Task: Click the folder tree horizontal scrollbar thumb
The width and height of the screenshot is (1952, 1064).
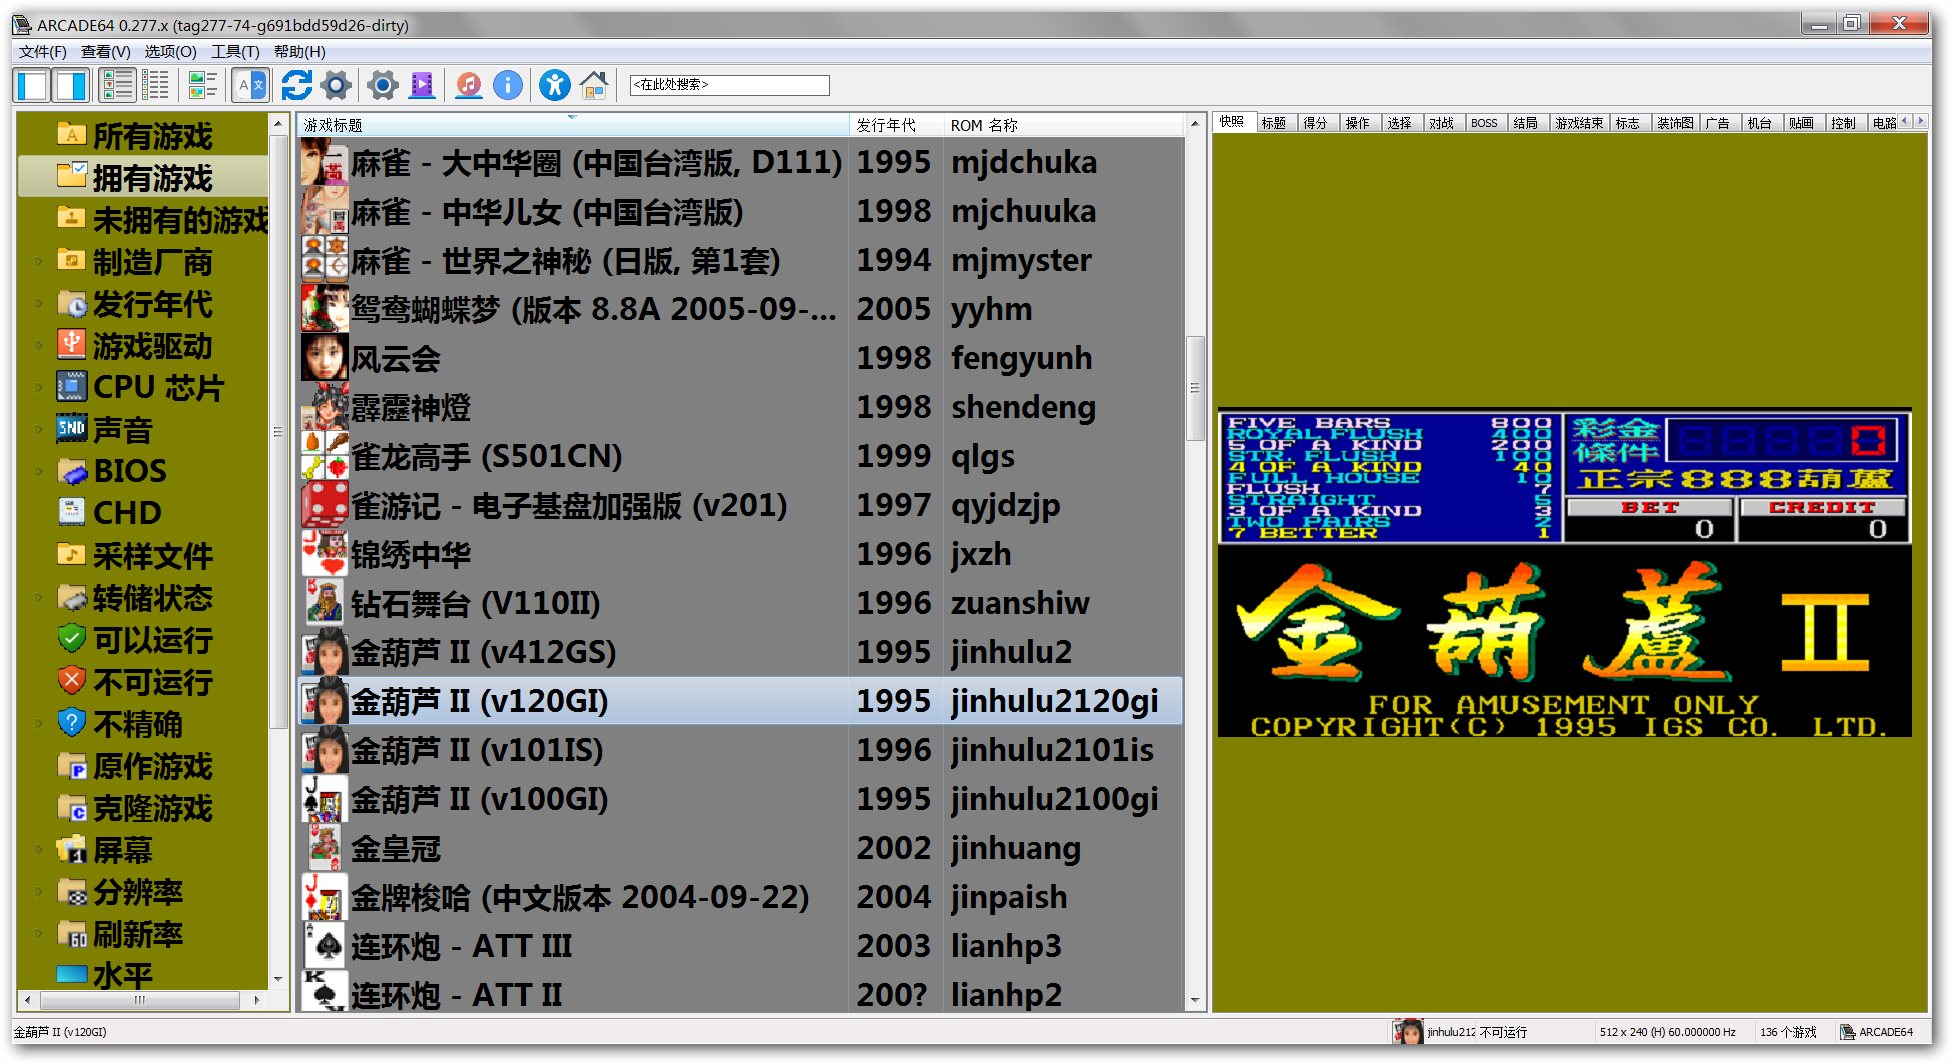Action: coord(140,1000)
